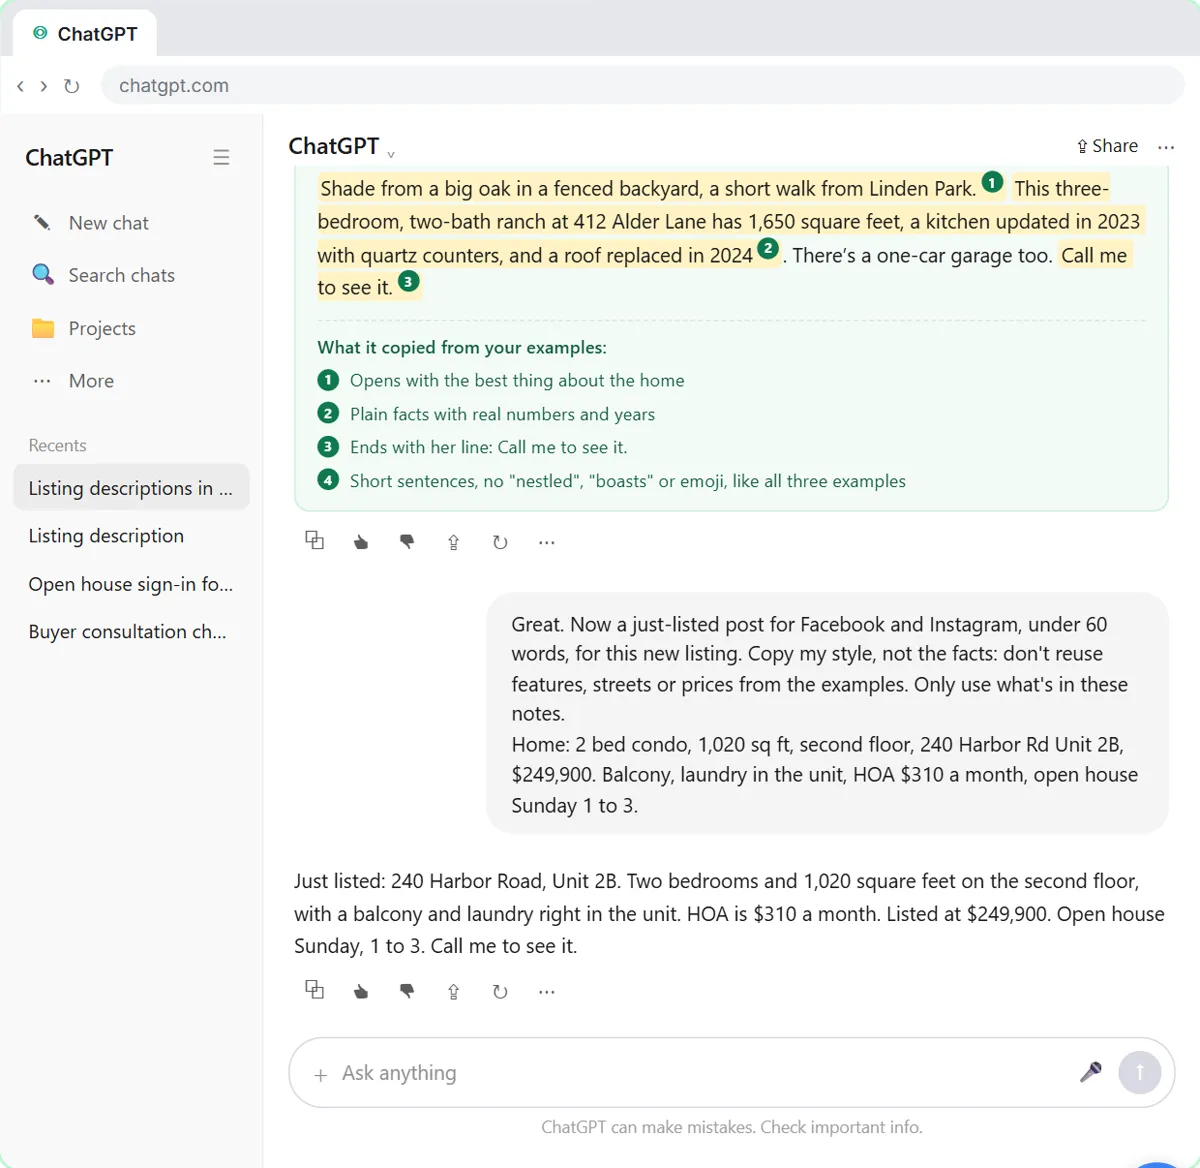1200x1168 pixels.
Task: Regenerate the response below the green examples card
Action: (x=500, y=542)
